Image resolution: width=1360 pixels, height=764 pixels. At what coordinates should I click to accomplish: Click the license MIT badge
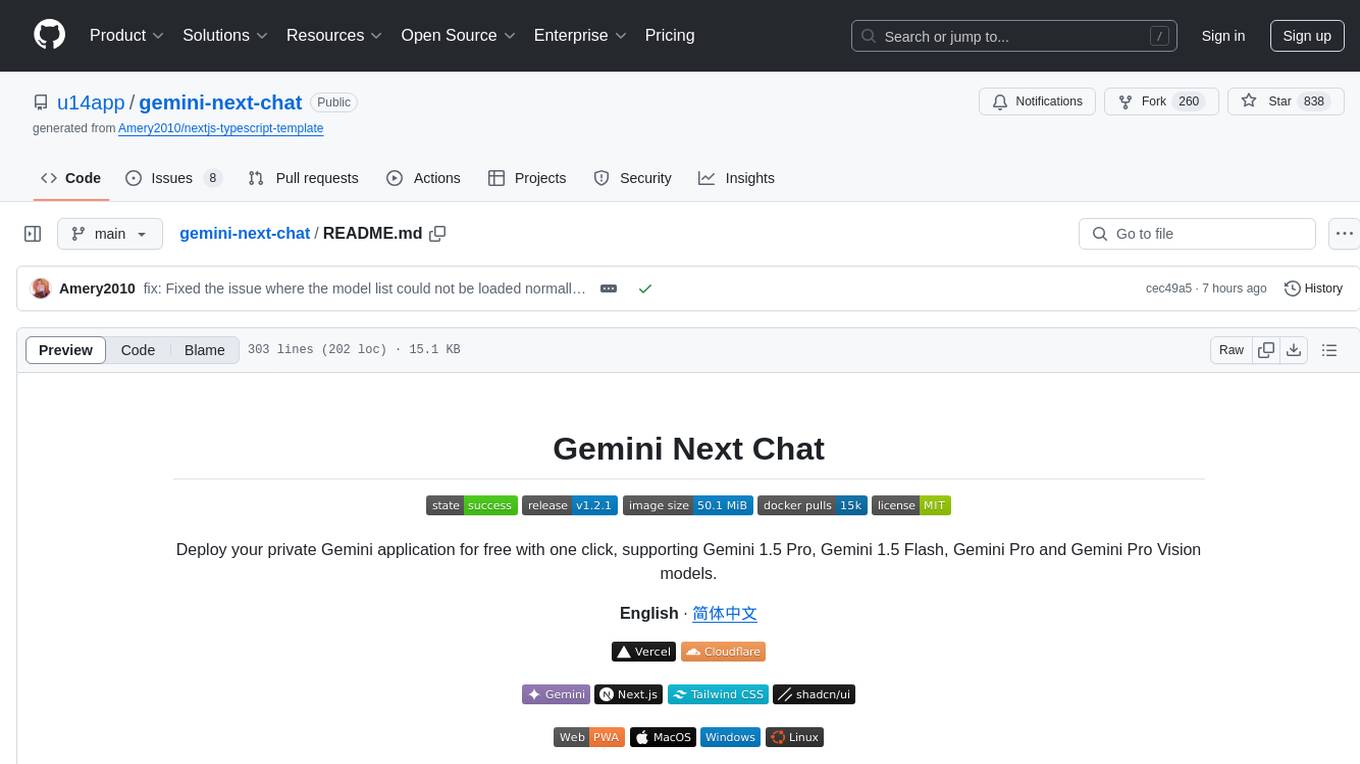[x=911, y=505]
